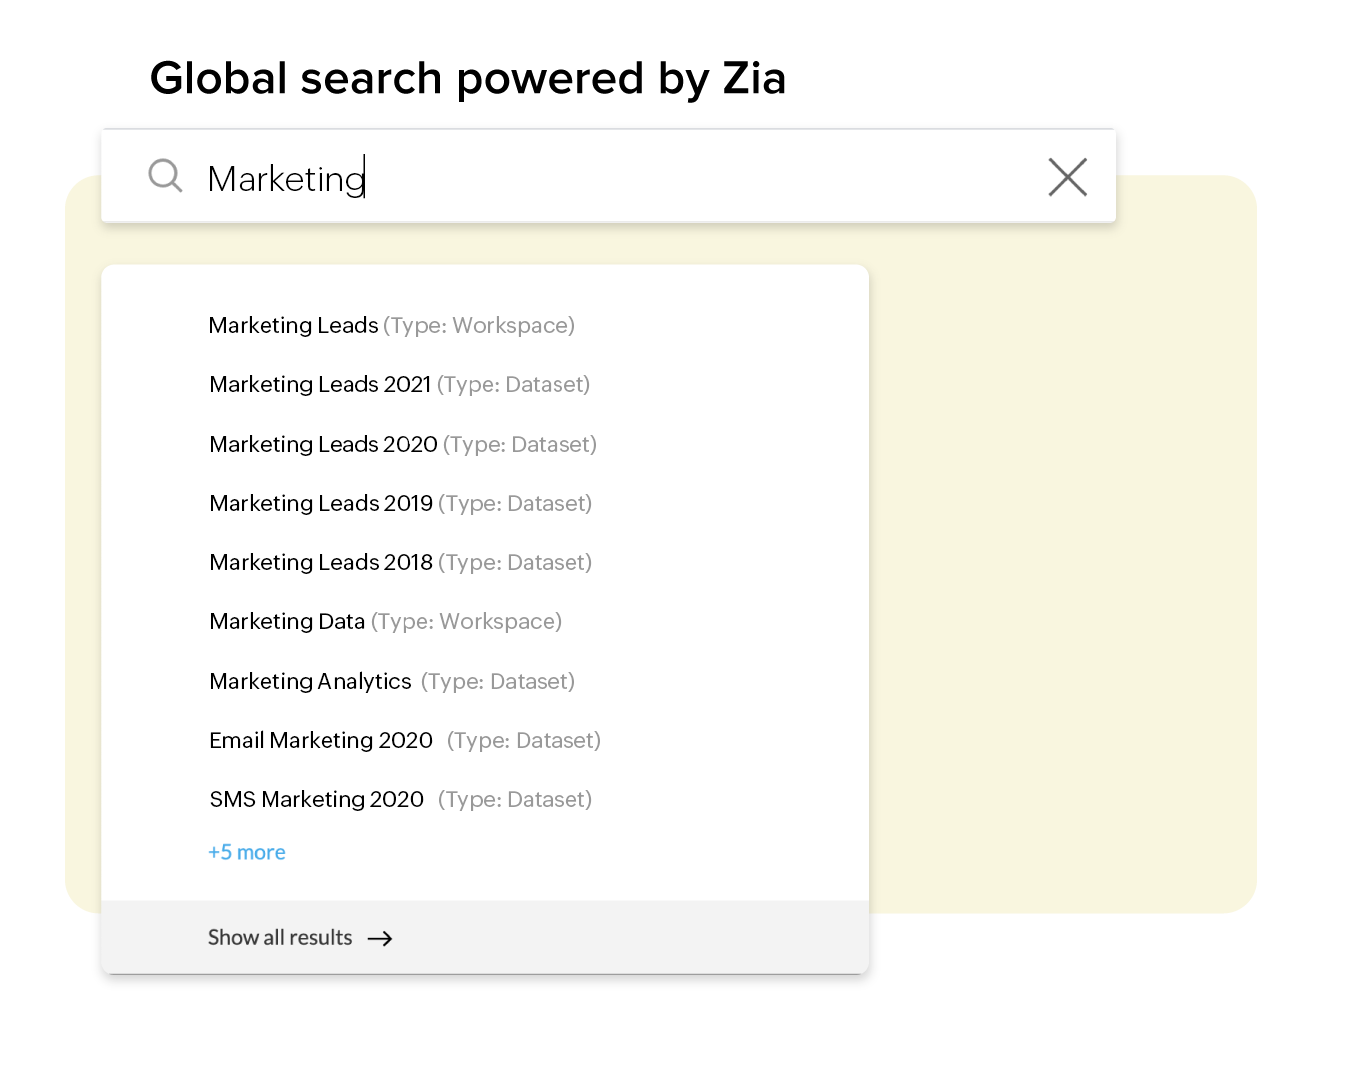Click the Type: Workspace label beside Marketing Data
This screenshot has width=1356, height=1080.
pyautogui.click(x=466, y=622)
